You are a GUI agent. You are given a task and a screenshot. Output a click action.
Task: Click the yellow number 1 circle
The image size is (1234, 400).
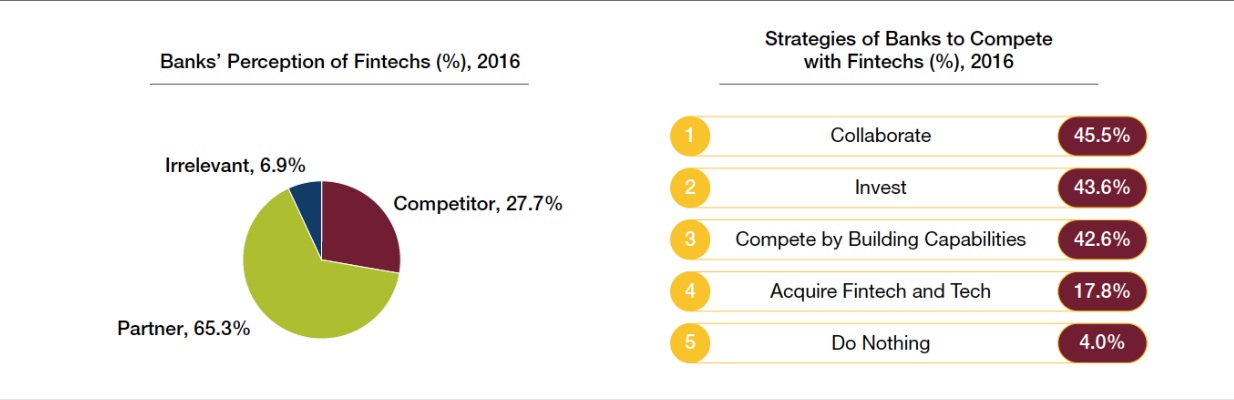(690, 136)
